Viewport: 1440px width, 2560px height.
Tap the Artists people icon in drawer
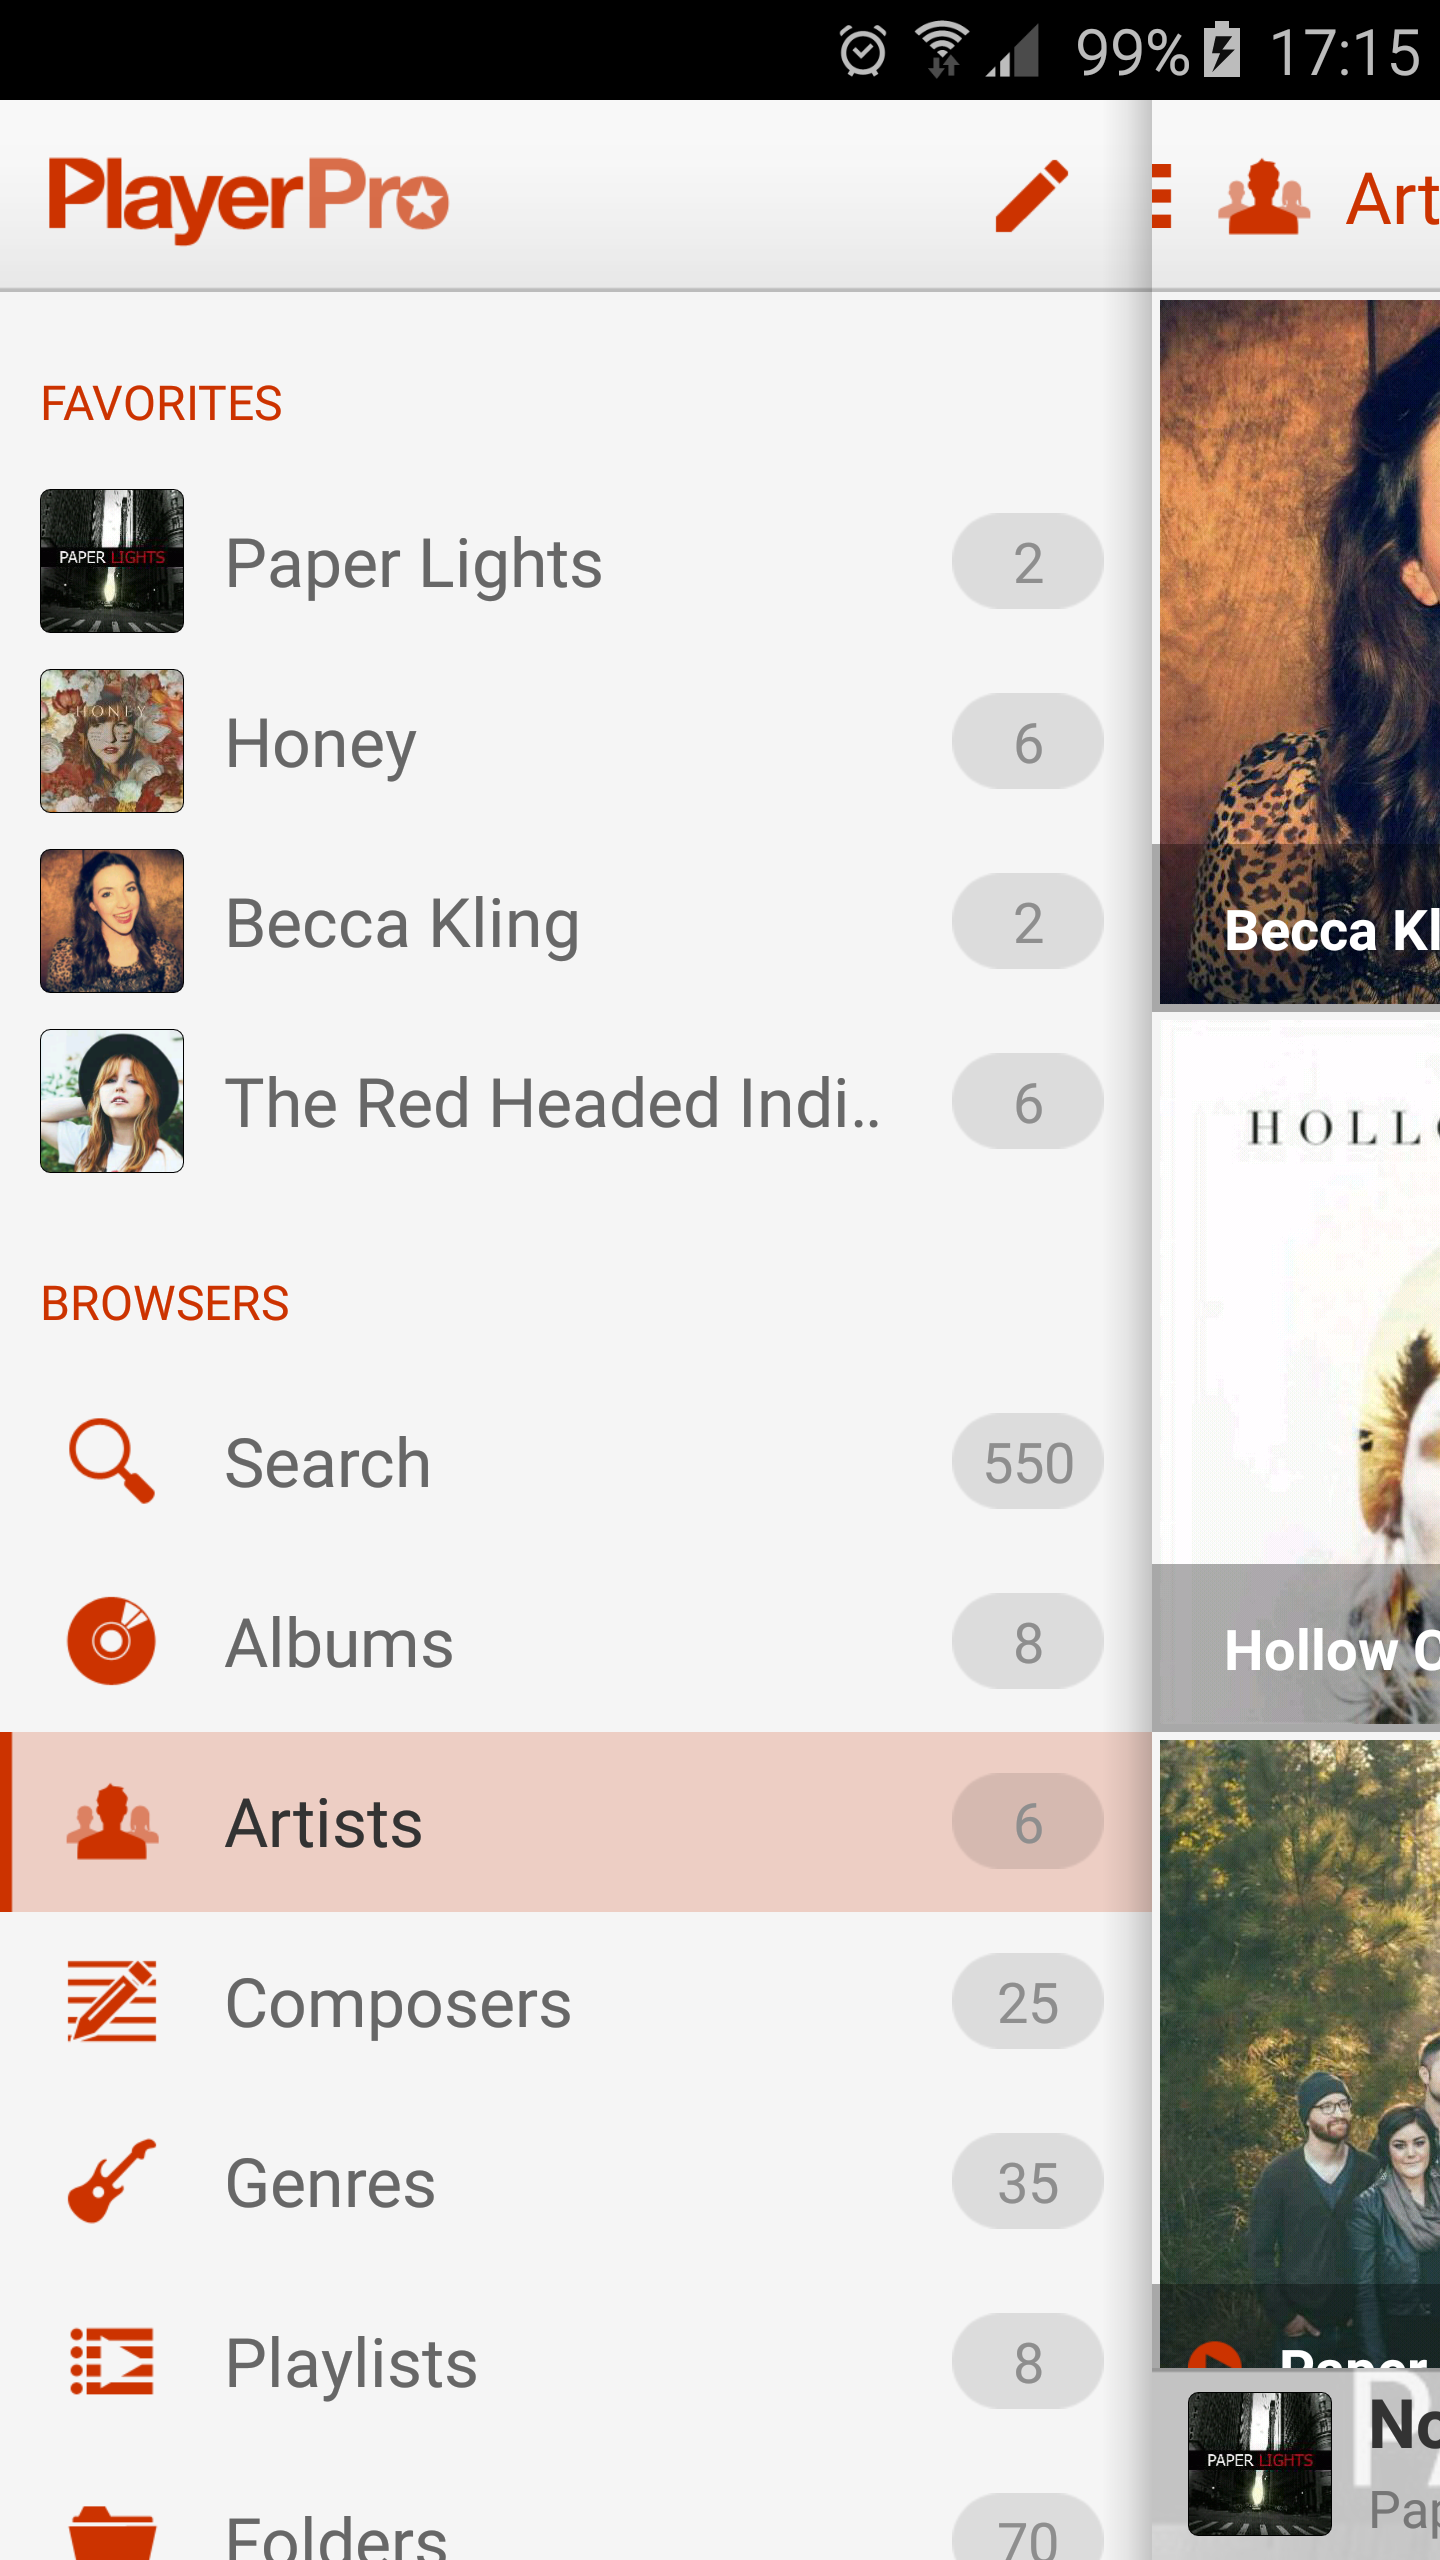pyautogui.click(x=111, y=1822)
